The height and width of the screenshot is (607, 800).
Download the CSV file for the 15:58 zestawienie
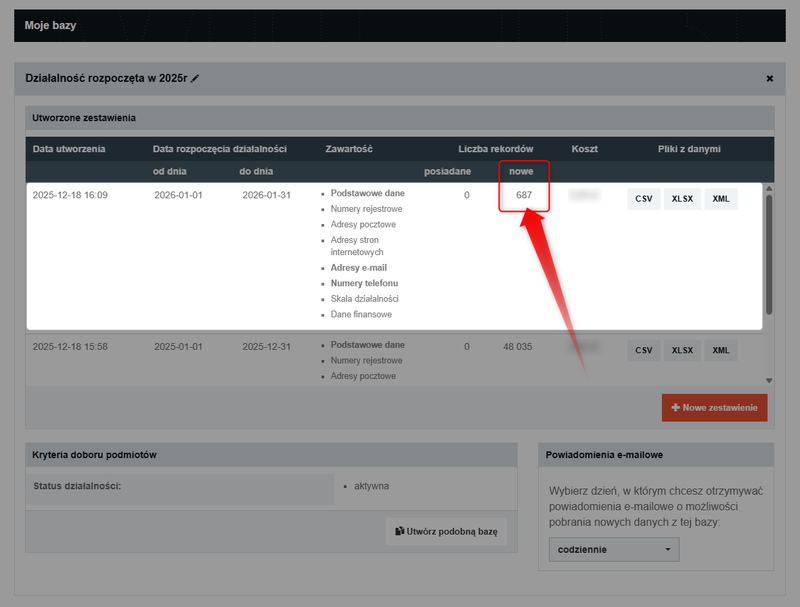point(643,350)
